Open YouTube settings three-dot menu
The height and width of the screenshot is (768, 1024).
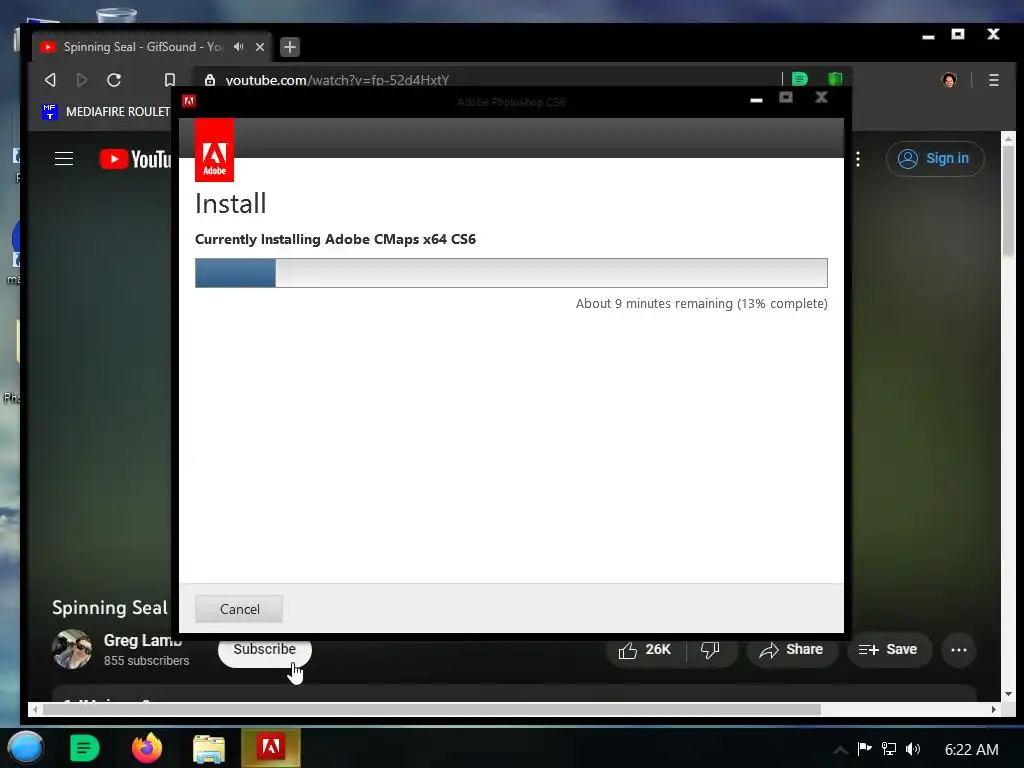[x=858, y=159]
